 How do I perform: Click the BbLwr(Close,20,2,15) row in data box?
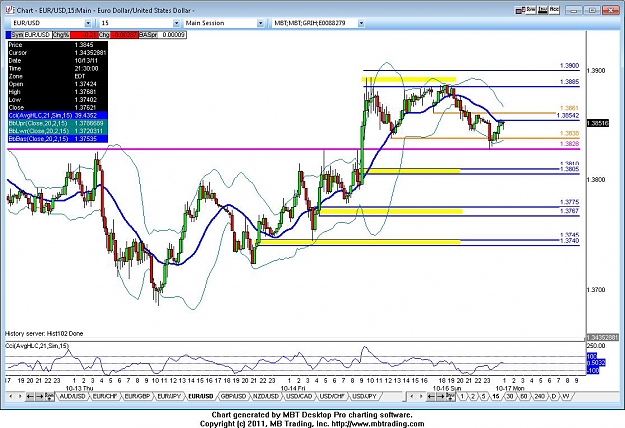pos(58,131)
